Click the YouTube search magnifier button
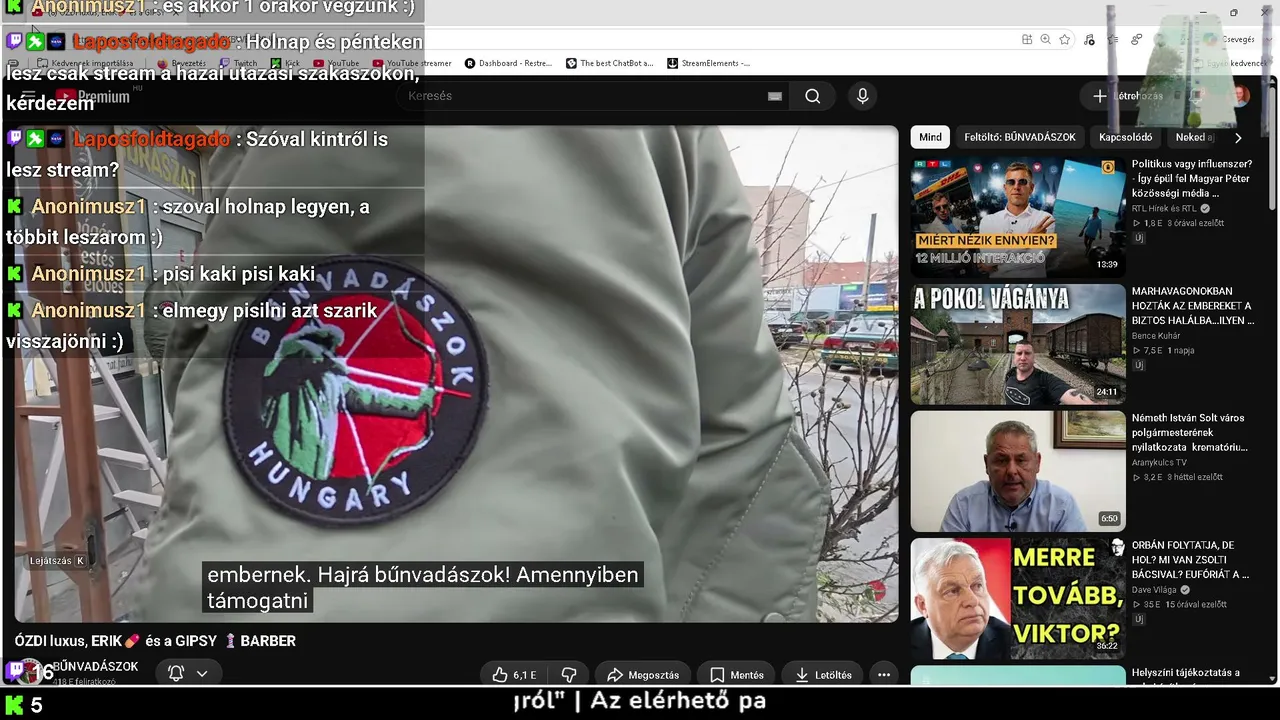Screen dimensions: 1280x720 (x=813, y=96)
